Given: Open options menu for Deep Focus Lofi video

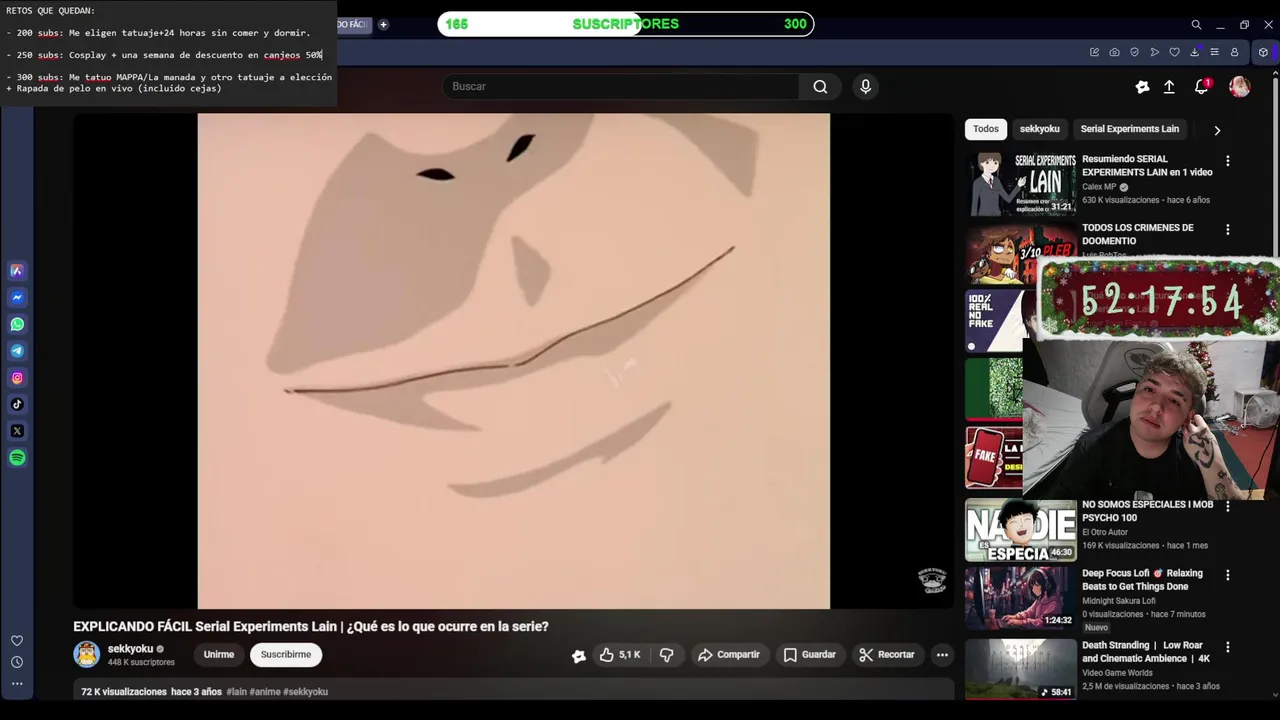Looking at the screenshot, I should (x=1228, y=576).
